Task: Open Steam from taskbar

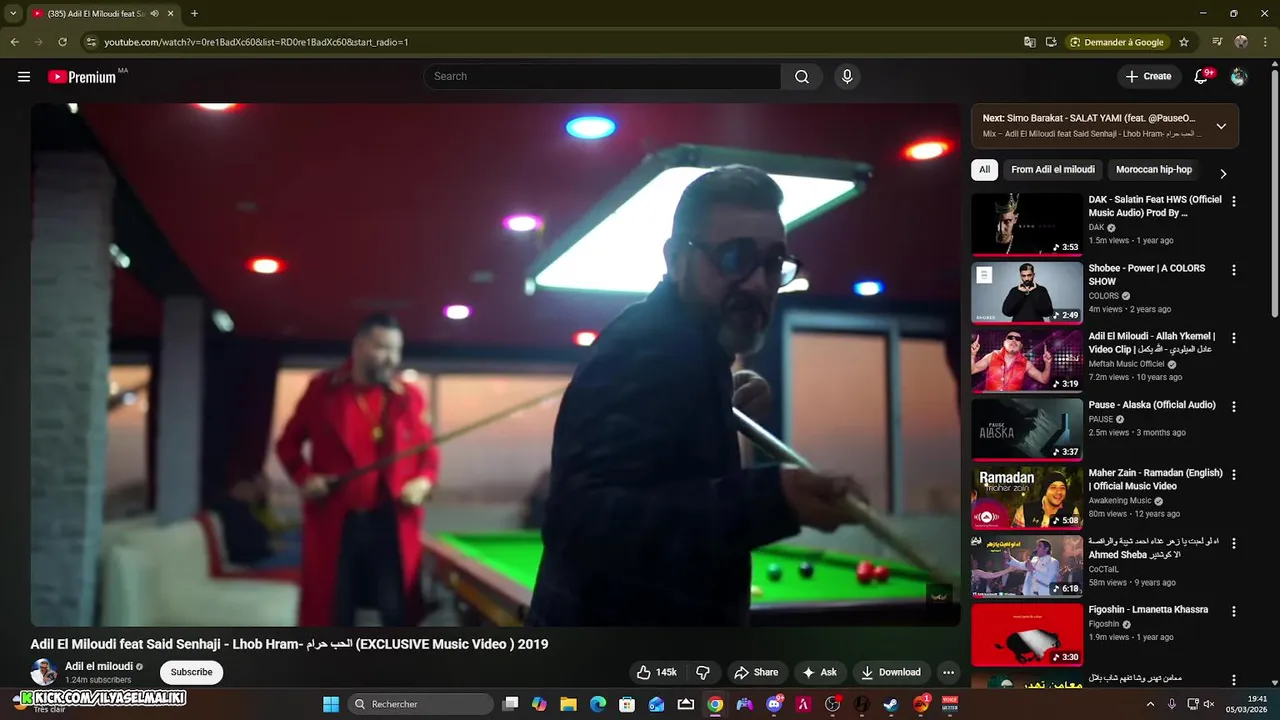Action: tap(890, 704)
